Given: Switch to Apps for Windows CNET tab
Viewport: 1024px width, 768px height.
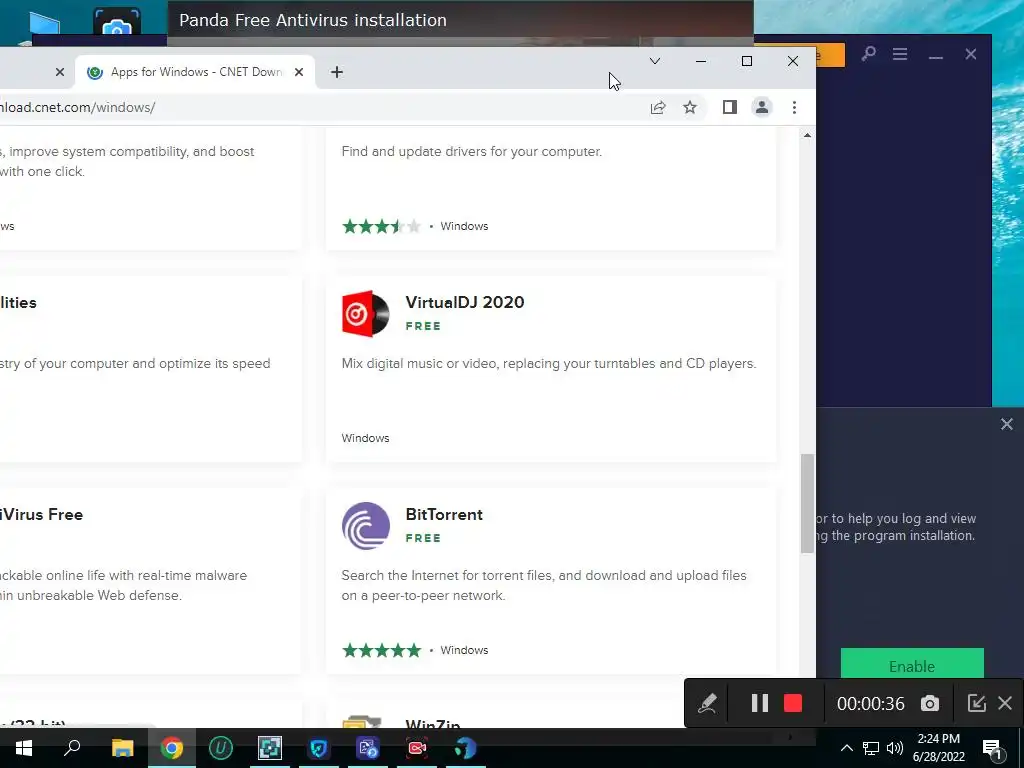Looking at the screenshot, I should tap(196, 72).
